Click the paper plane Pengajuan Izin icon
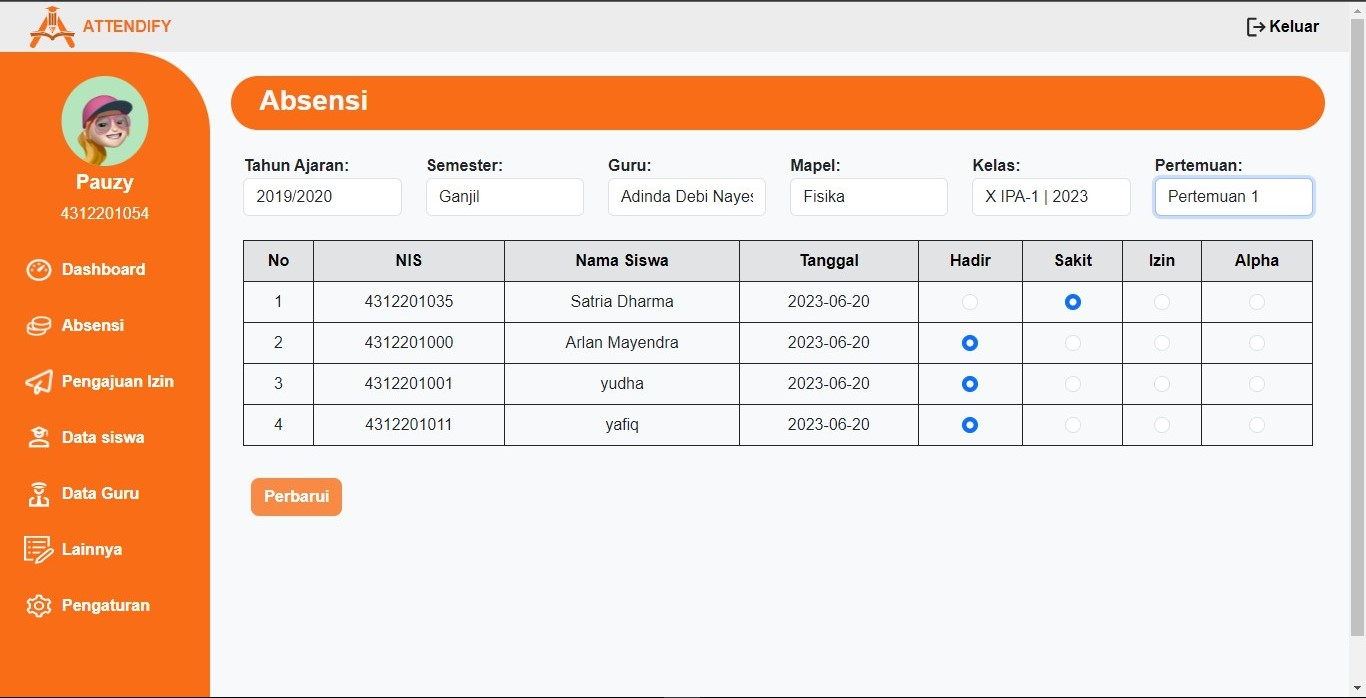 pyautogui.click(x=38, y=382)
